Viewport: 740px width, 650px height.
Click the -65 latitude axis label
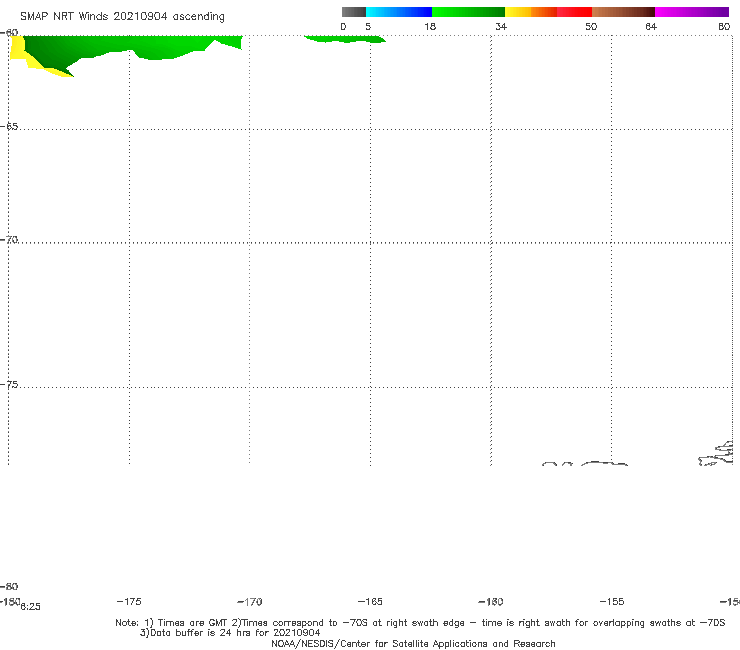pyautogui.click(x=9, y=127)
